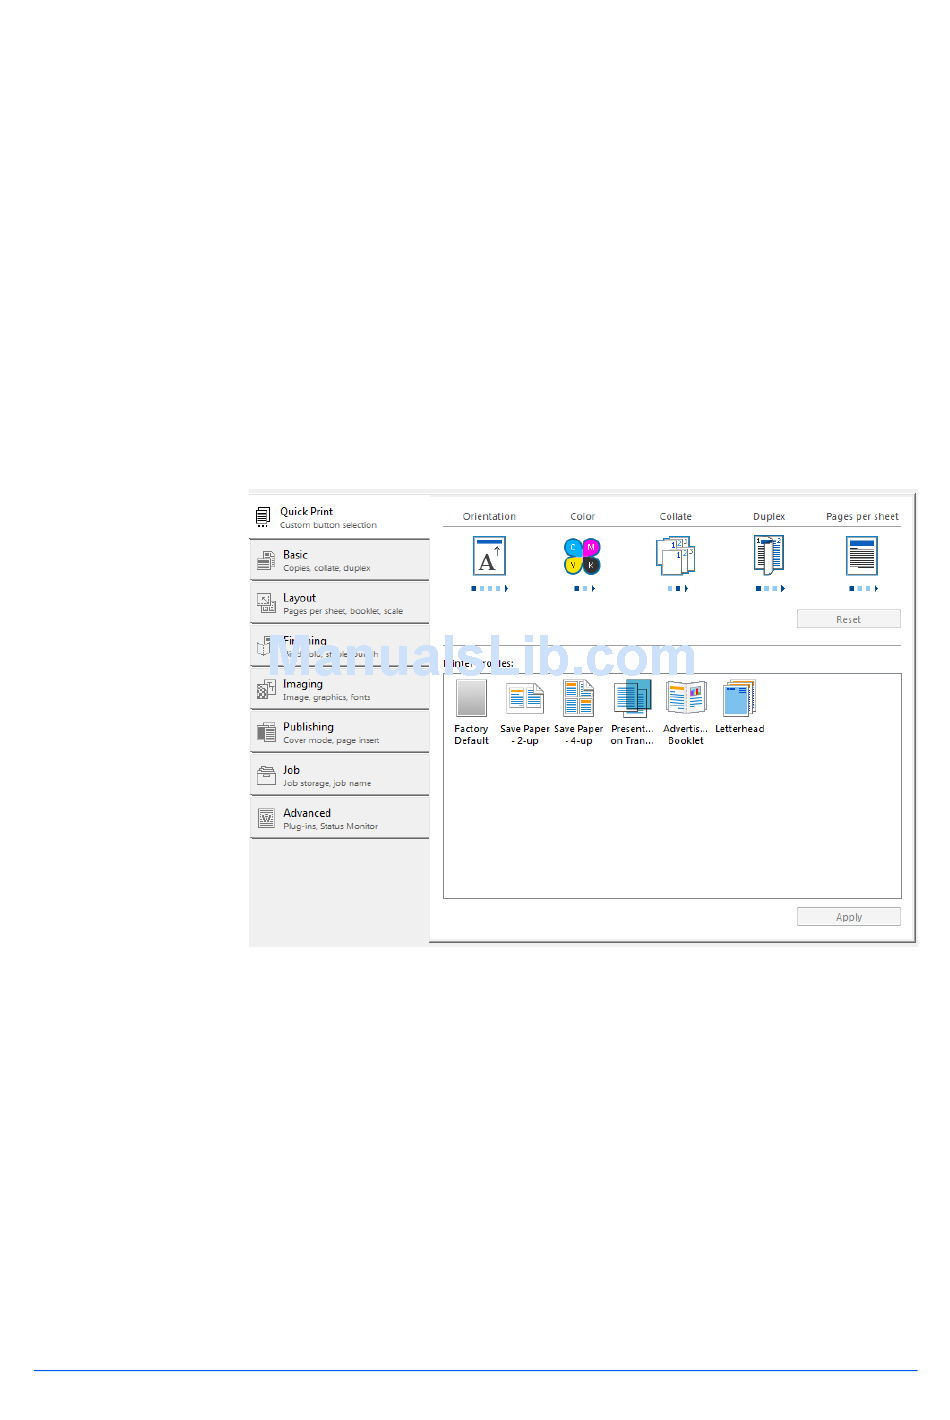This screenshot has height=1420, width=950.
Task: Select the Letterhead profile
Action: 740,708
